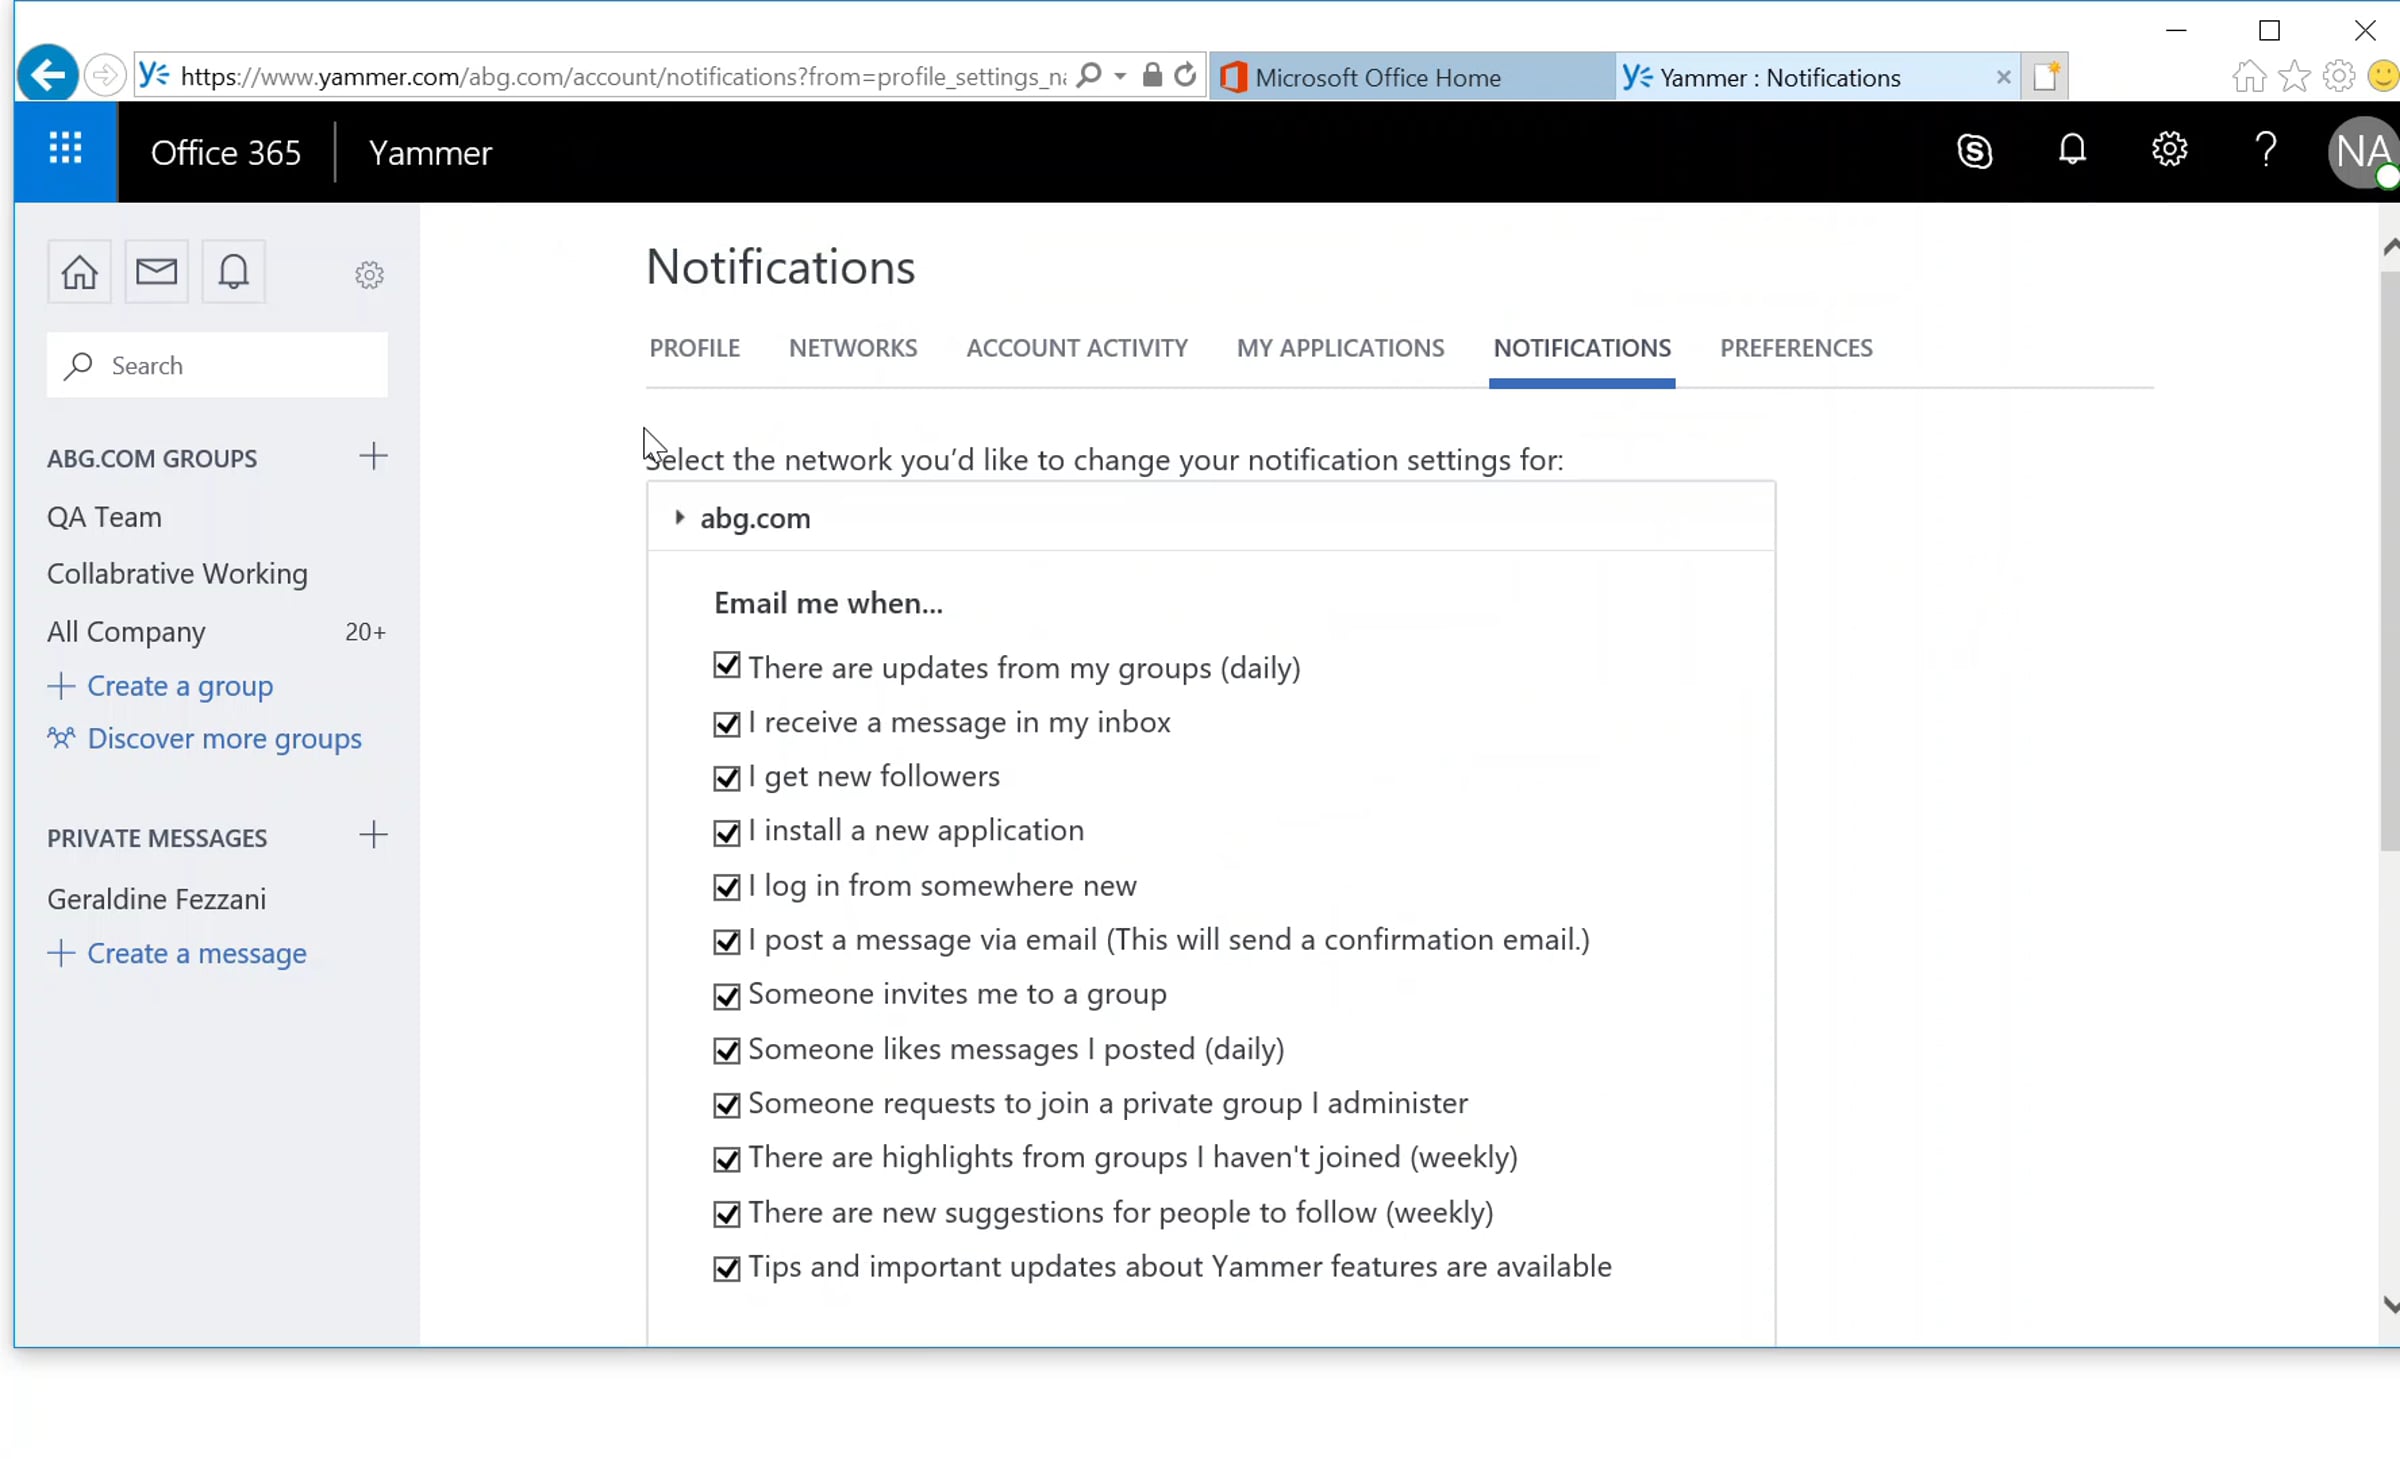
Task: Open Yammer sidebar notifications bell
Action: pyautogui.click(x=233, y=272)
